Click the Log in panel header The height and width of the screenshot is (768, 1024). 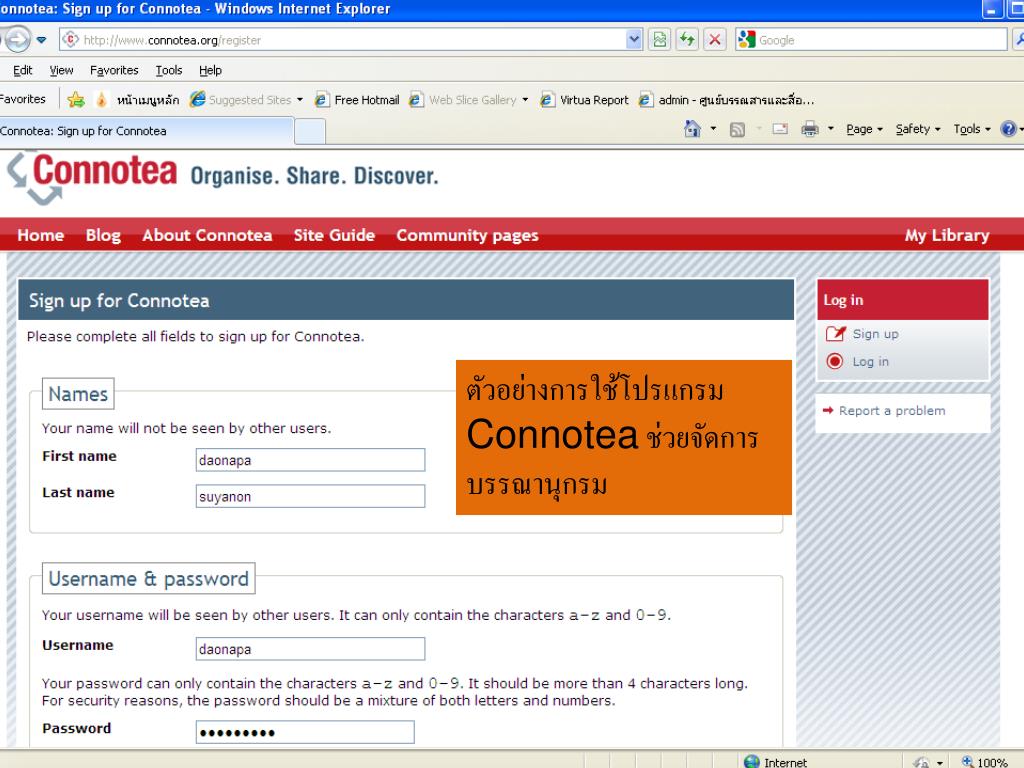(x=903, y=300)
